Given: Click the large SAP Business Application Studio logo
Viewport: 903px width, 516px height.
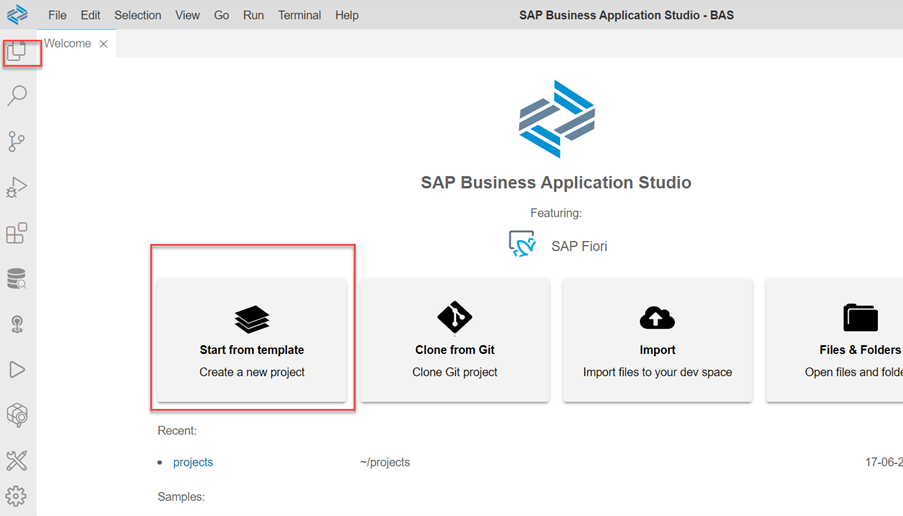Looking at the screenshot, I should (557, 119).
